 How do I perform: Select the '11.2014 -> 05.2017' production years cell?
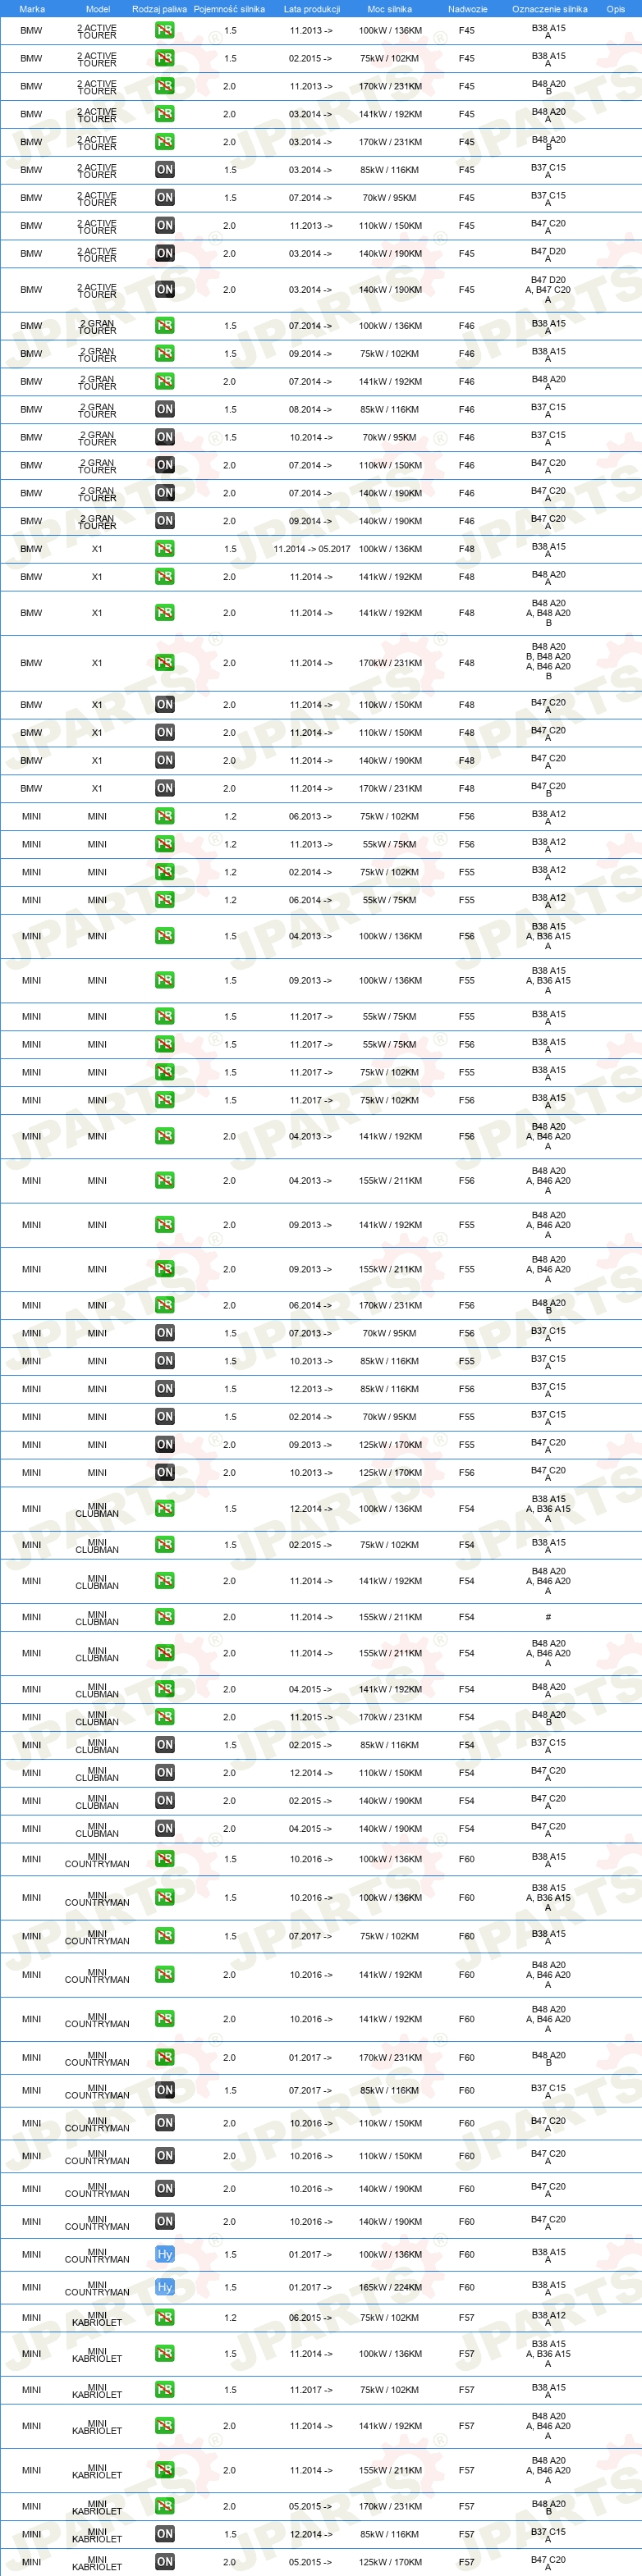pyautogui.click(x=312, y=549)
